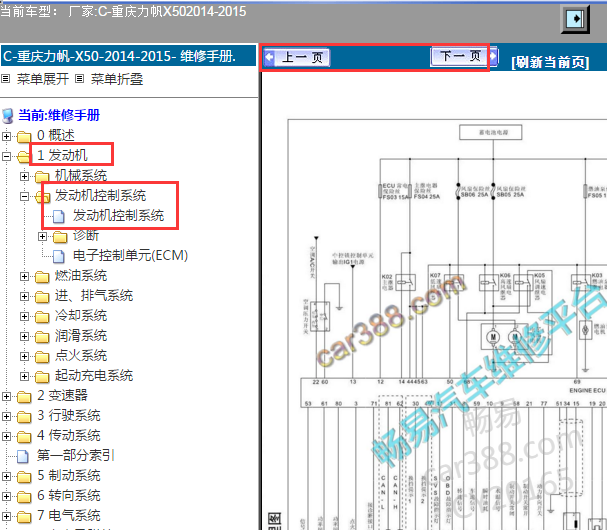607x530 pixels.
Task: Click the folder icon of 0 概述
Action: [x=24, y=137]
